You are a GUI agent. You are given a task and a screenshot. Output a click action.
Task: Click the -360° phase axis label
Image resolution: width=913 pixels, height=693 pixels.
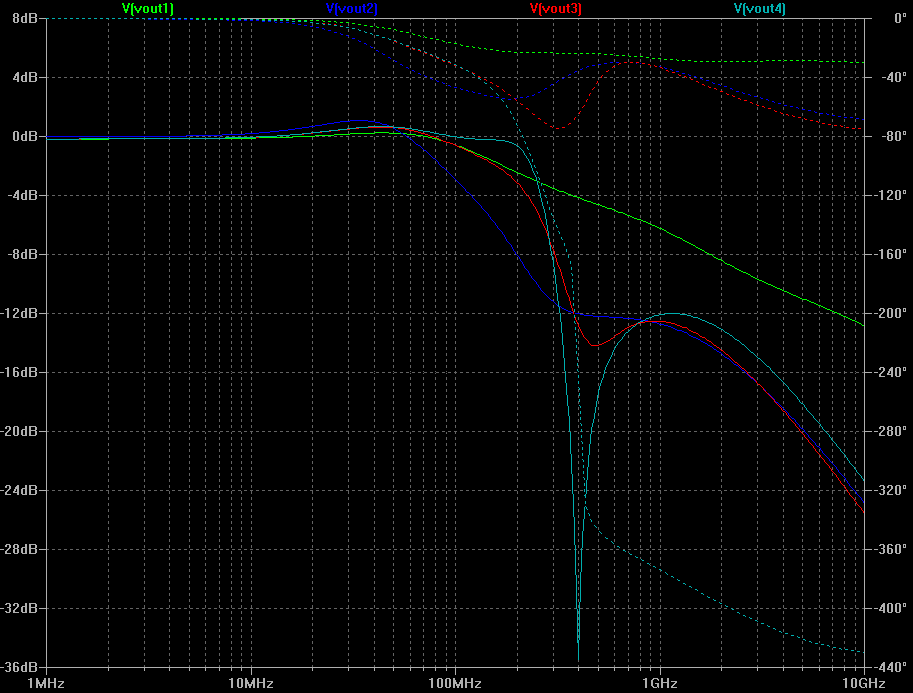pos(890,549)
